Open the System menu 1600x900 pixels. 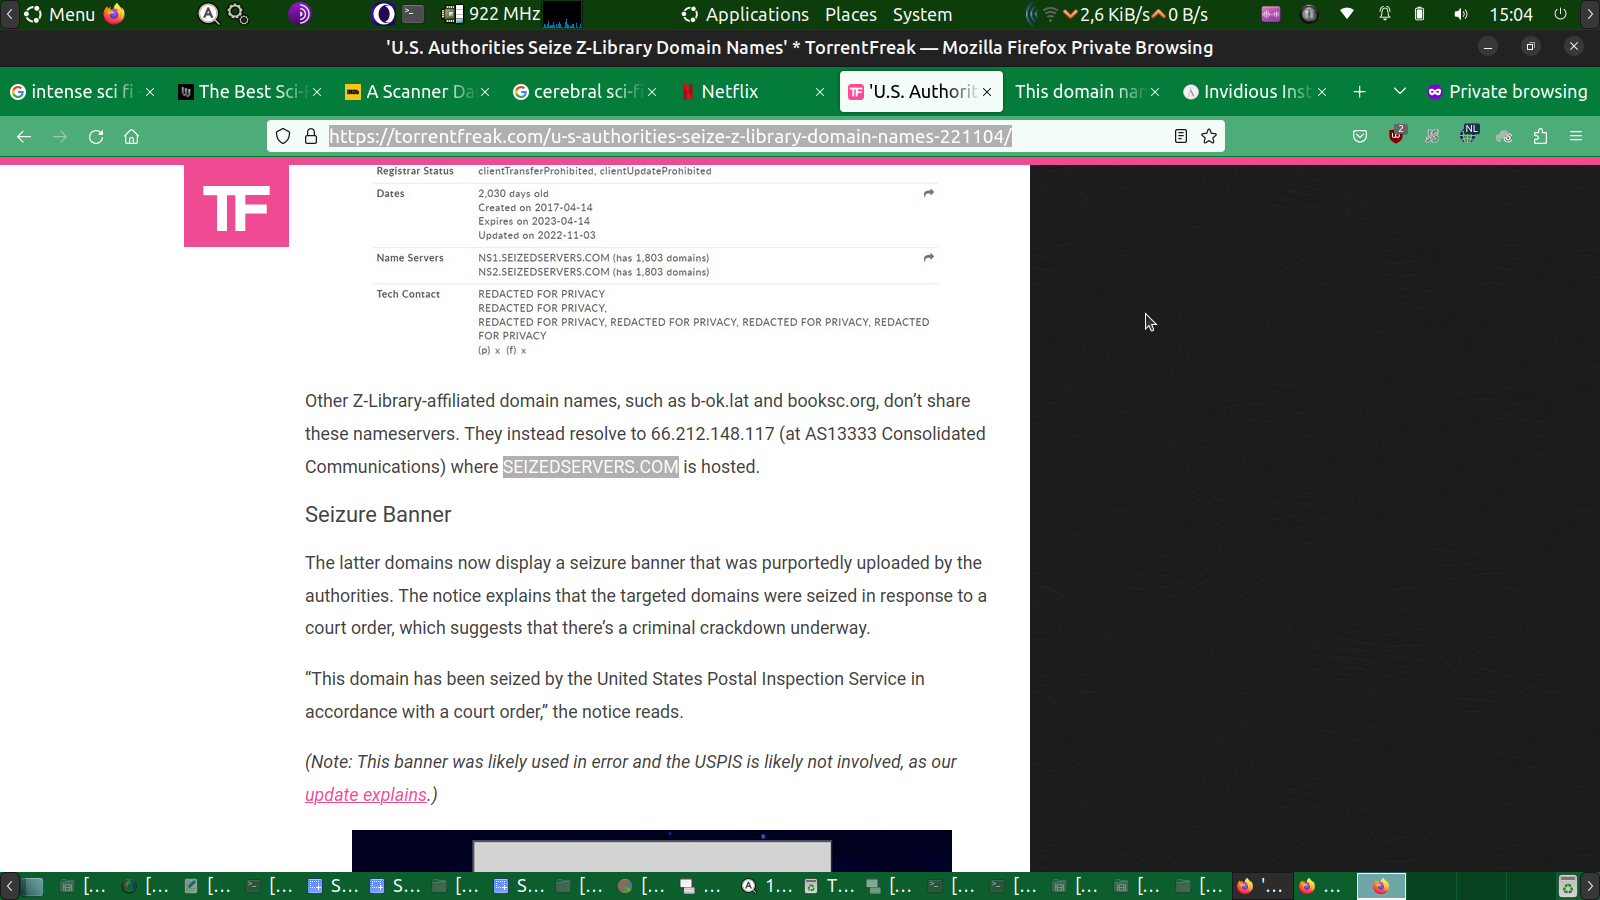(922, 14)
